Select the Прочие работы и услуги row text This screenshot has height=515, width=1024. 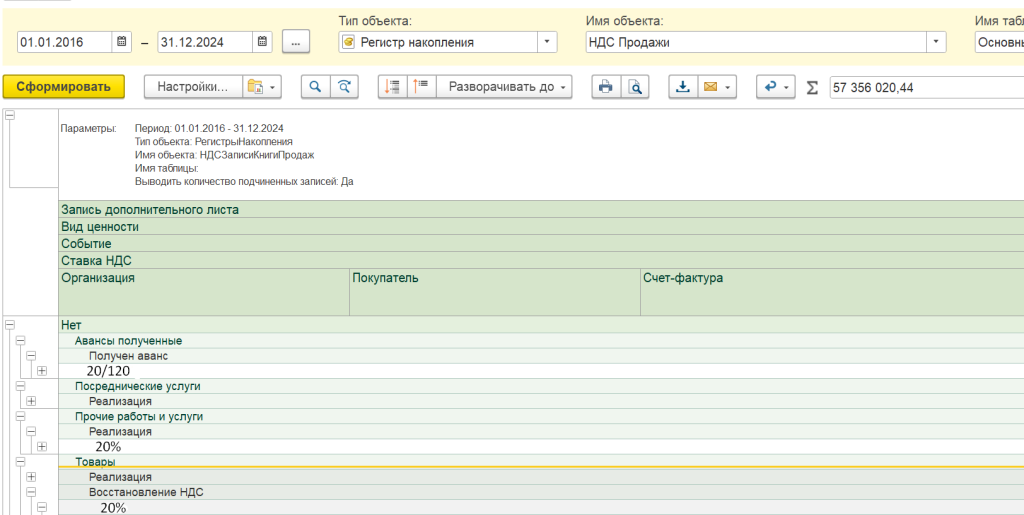pos(138,416)
